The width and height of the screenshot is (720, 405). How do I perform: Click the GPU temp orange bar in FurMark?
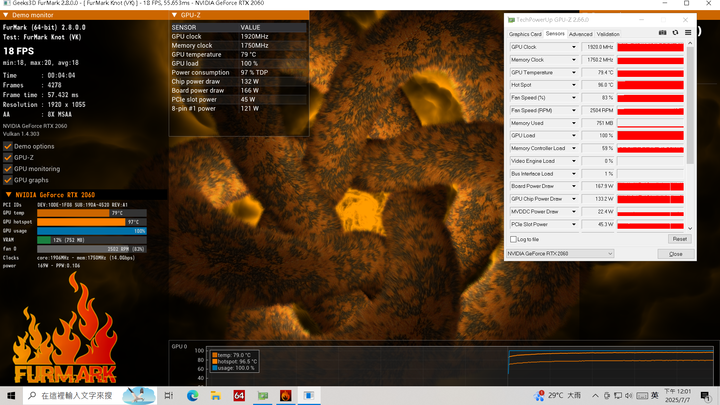[x=73, y=213]
